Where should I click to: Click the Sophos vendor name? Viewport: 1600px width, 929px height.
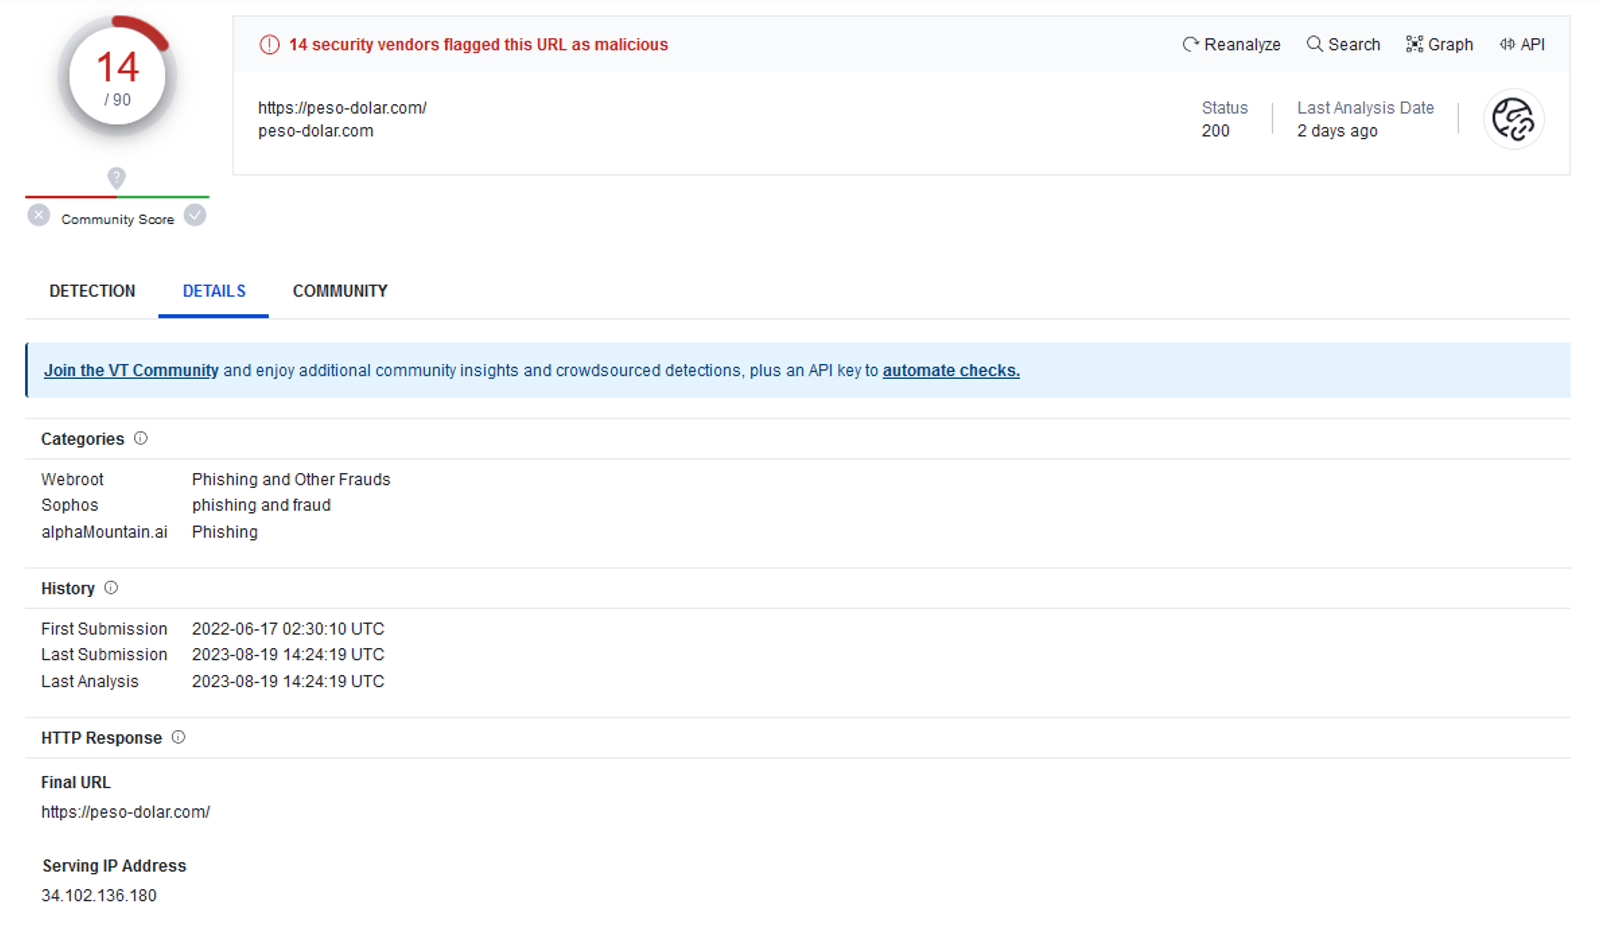point(70,505)
